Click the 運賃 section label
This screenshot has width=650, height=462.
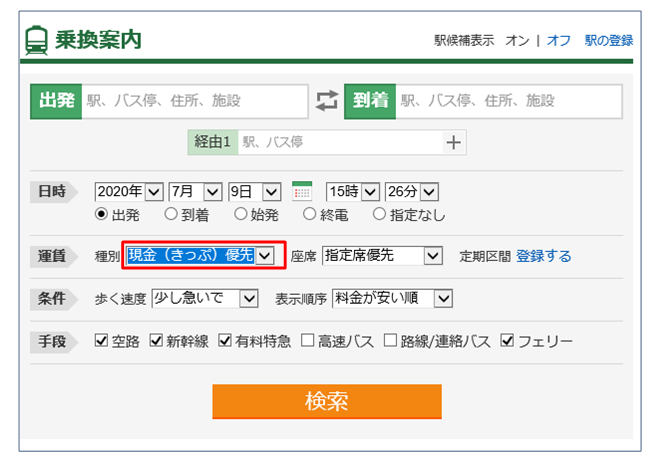tap(52, 256)
